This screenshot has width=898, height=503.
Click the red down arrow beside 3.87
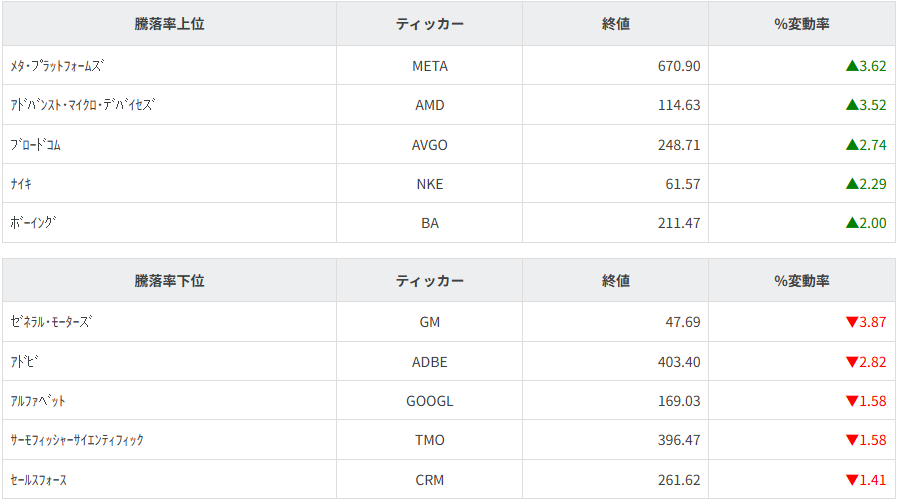click(852, 322)
